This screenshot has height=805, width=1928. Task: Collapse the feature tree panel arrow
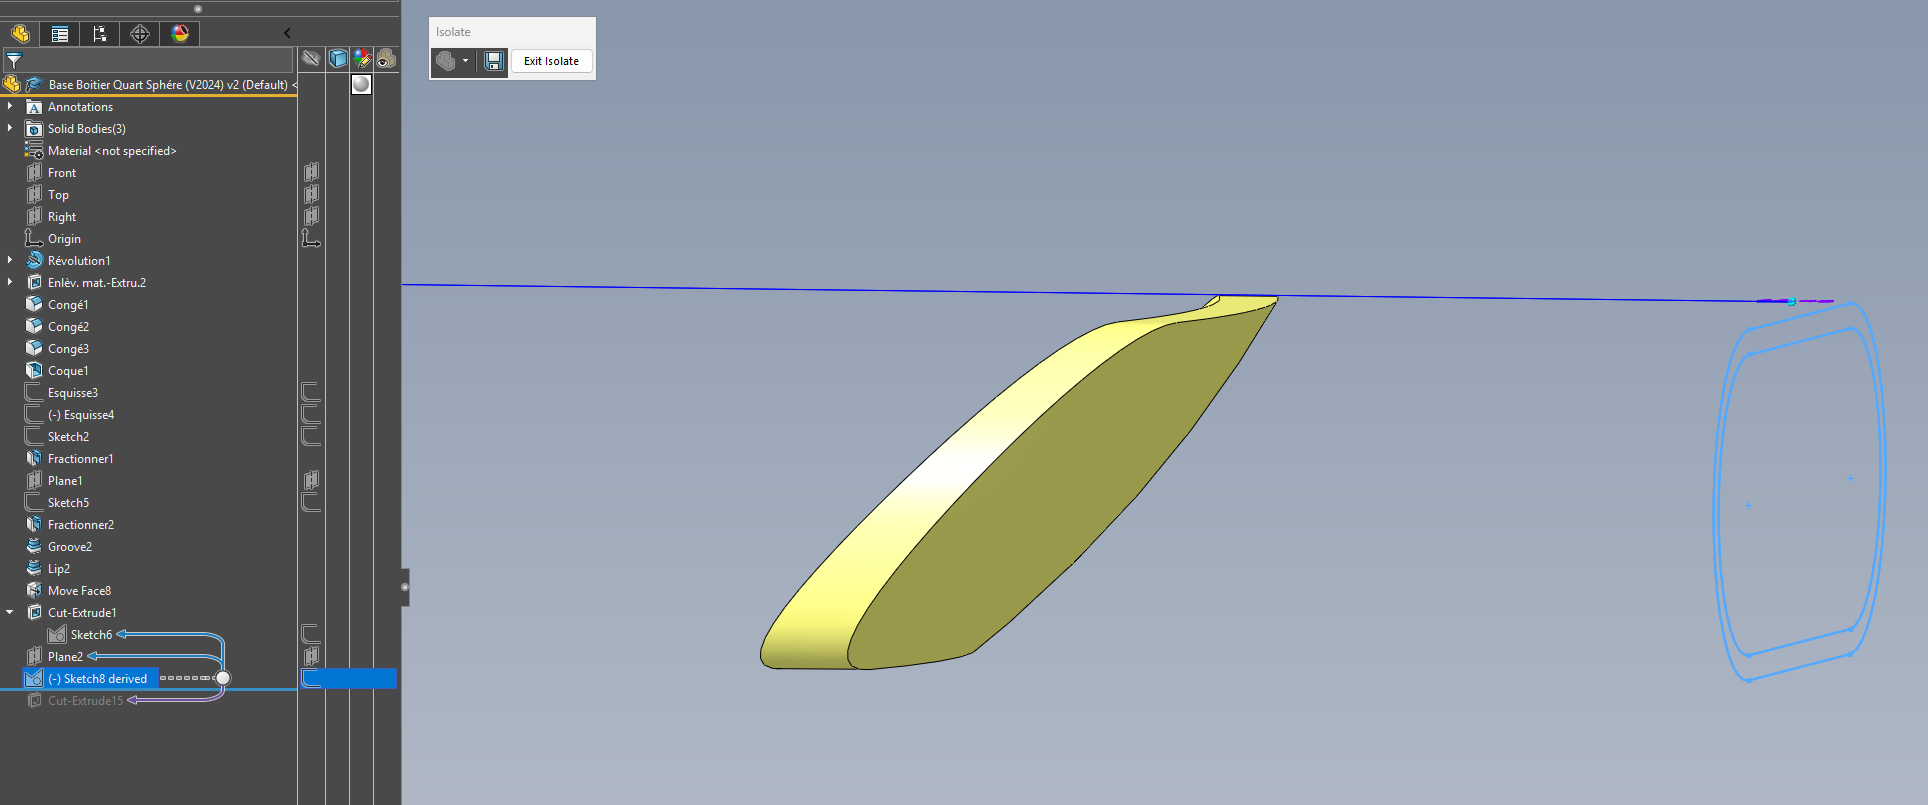point(287,33)
